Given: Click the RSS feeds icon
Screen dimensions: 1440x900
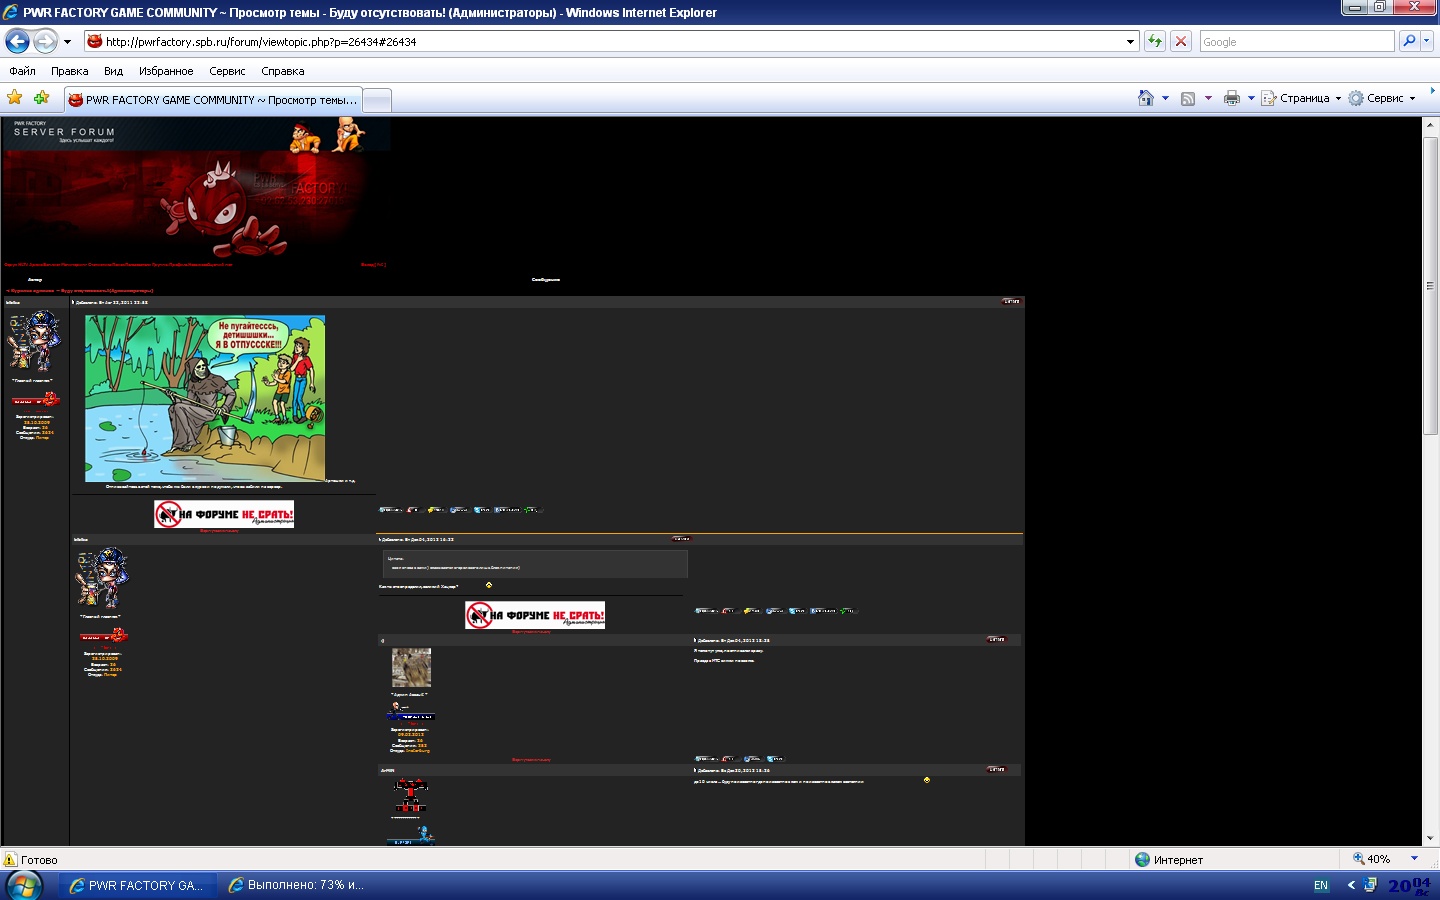Looking at the screenshot, I should pos(1188,98).
